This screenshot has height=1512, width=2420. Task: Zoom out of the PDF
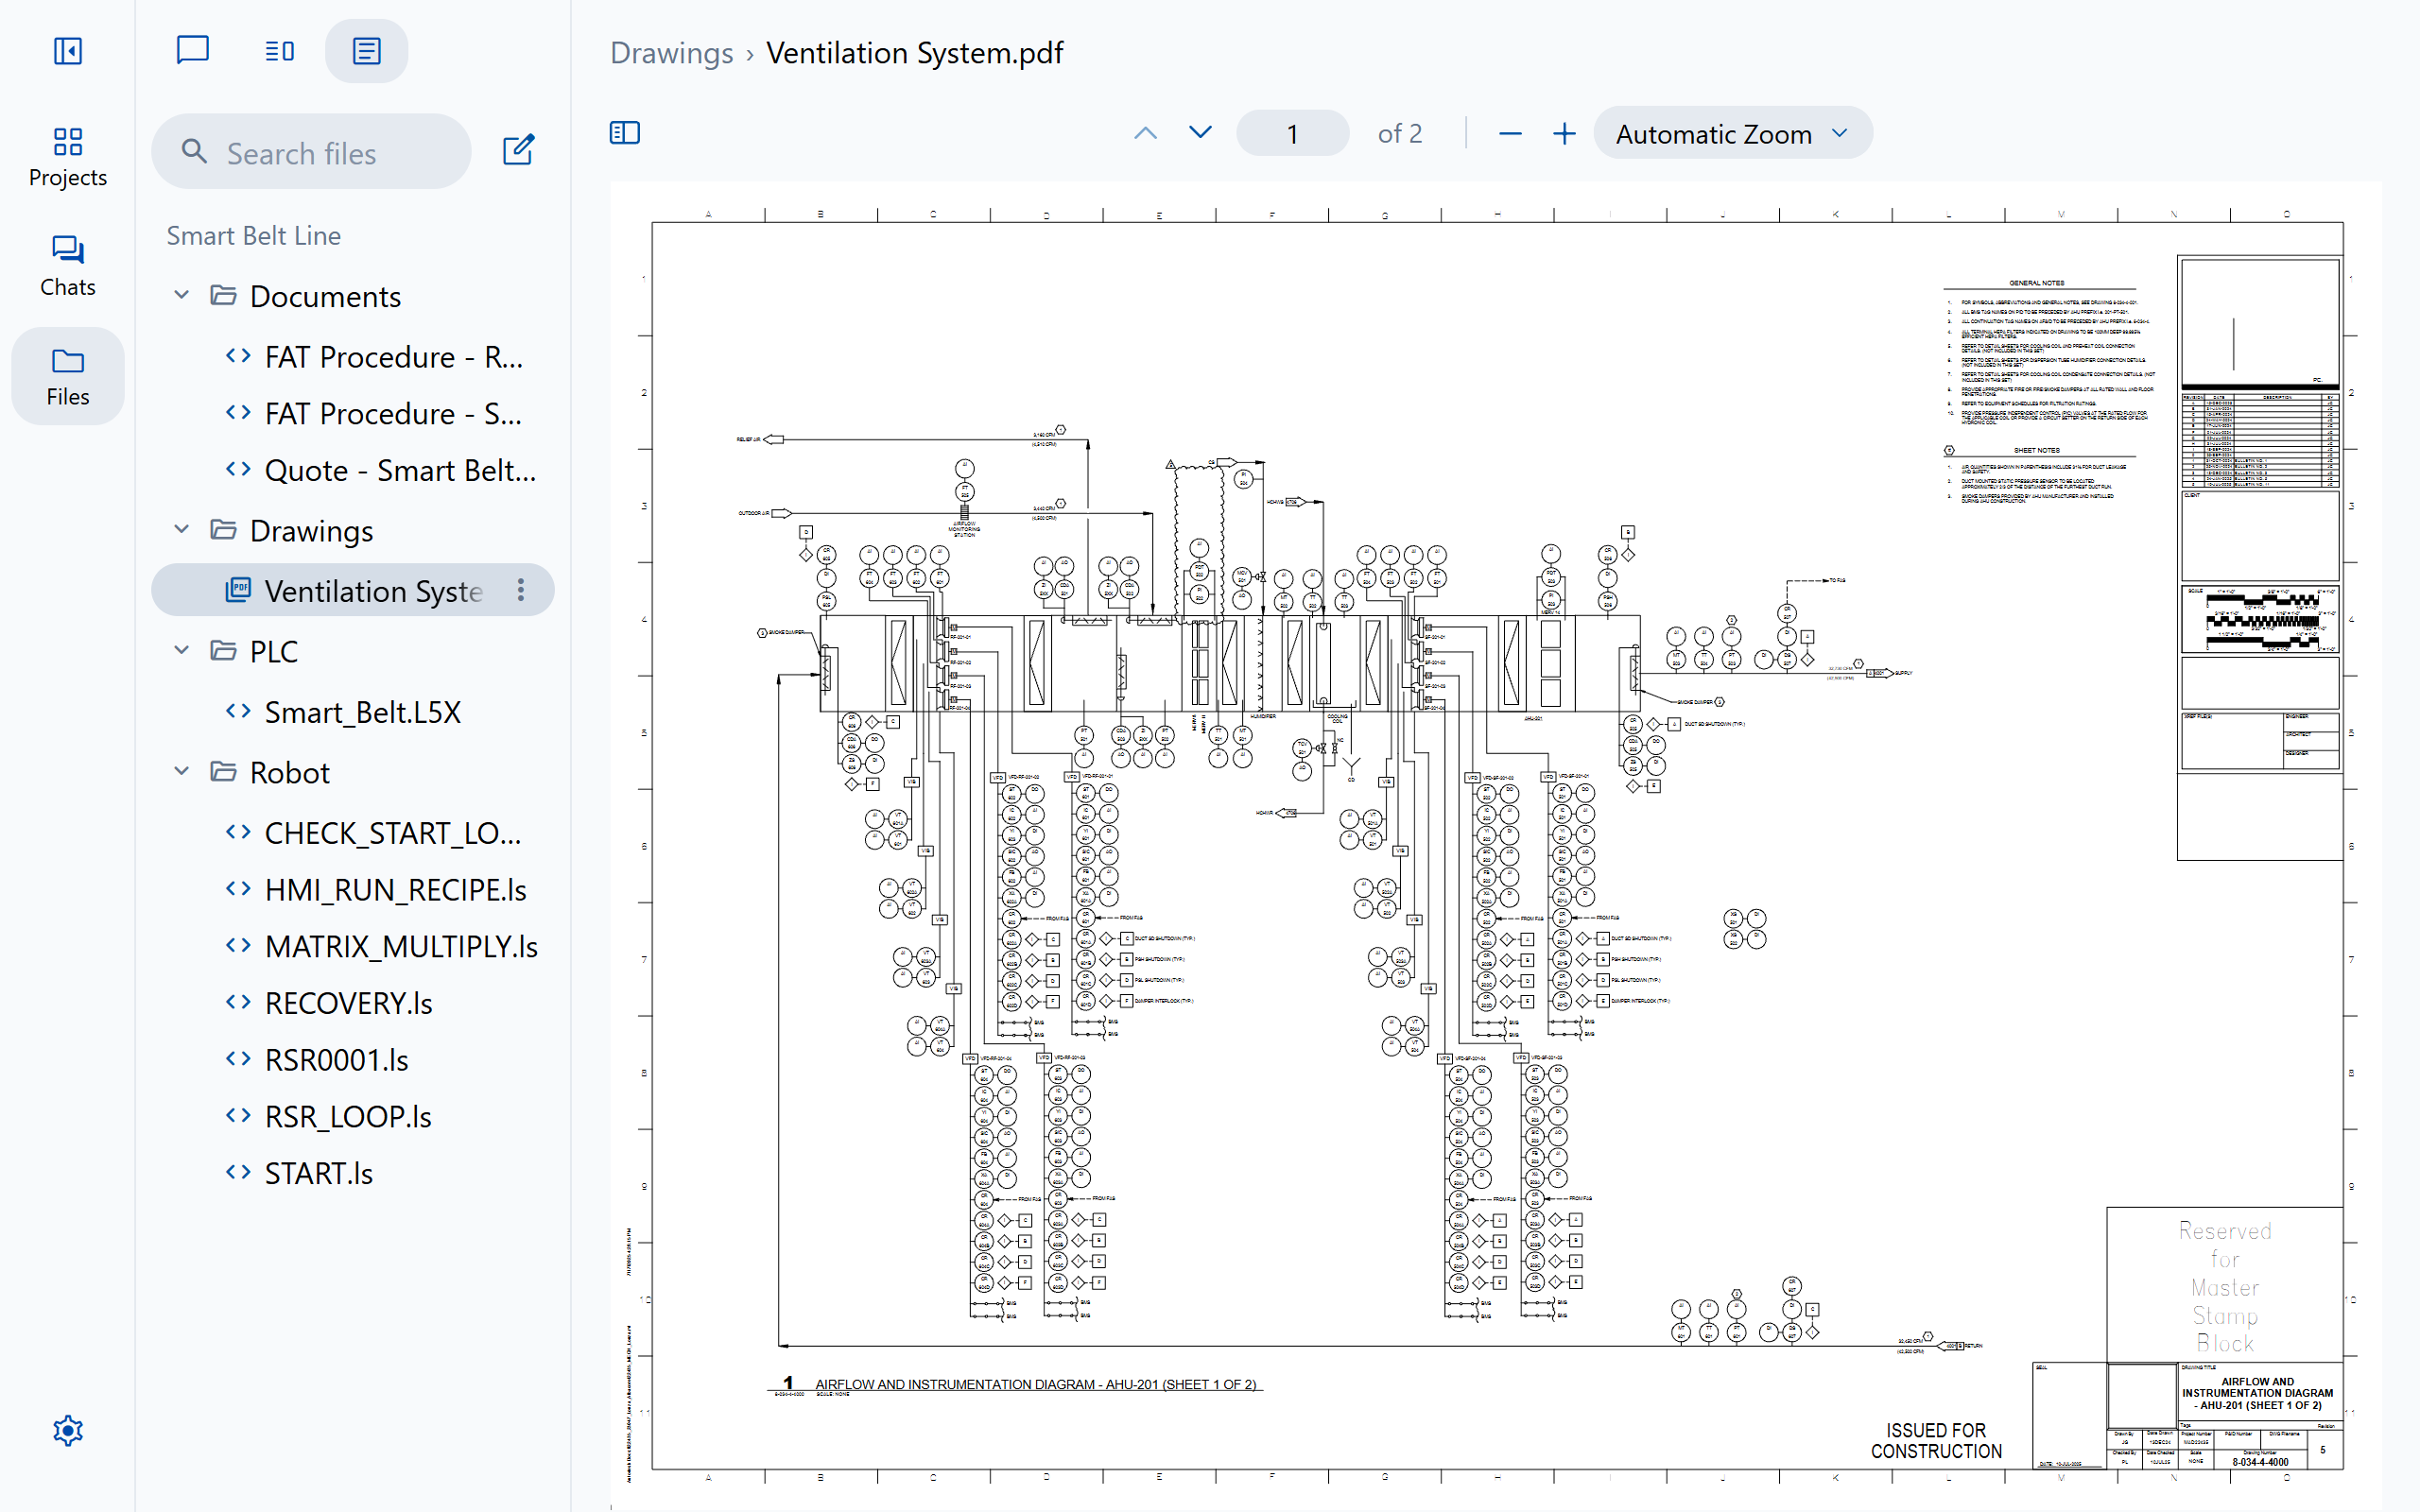tap(1510, 133)
